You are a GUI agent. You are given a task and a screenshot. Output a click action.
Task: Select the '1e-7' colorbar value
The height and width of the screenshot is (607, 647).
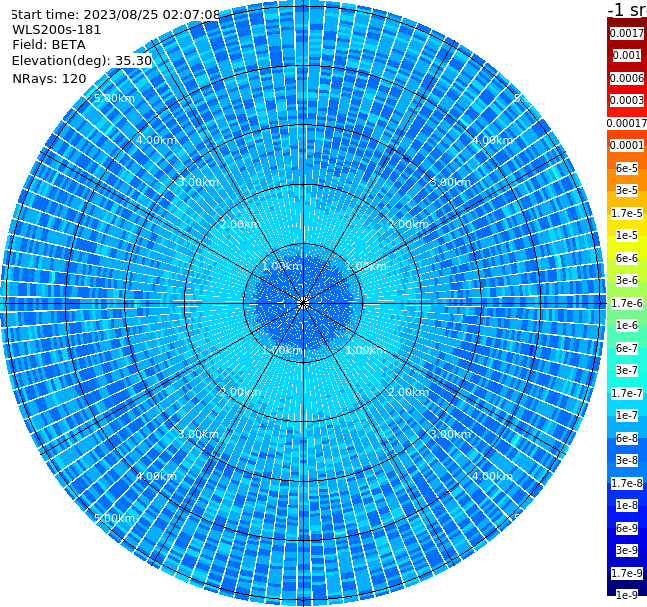pyautogui.click(x=627, y=415)
